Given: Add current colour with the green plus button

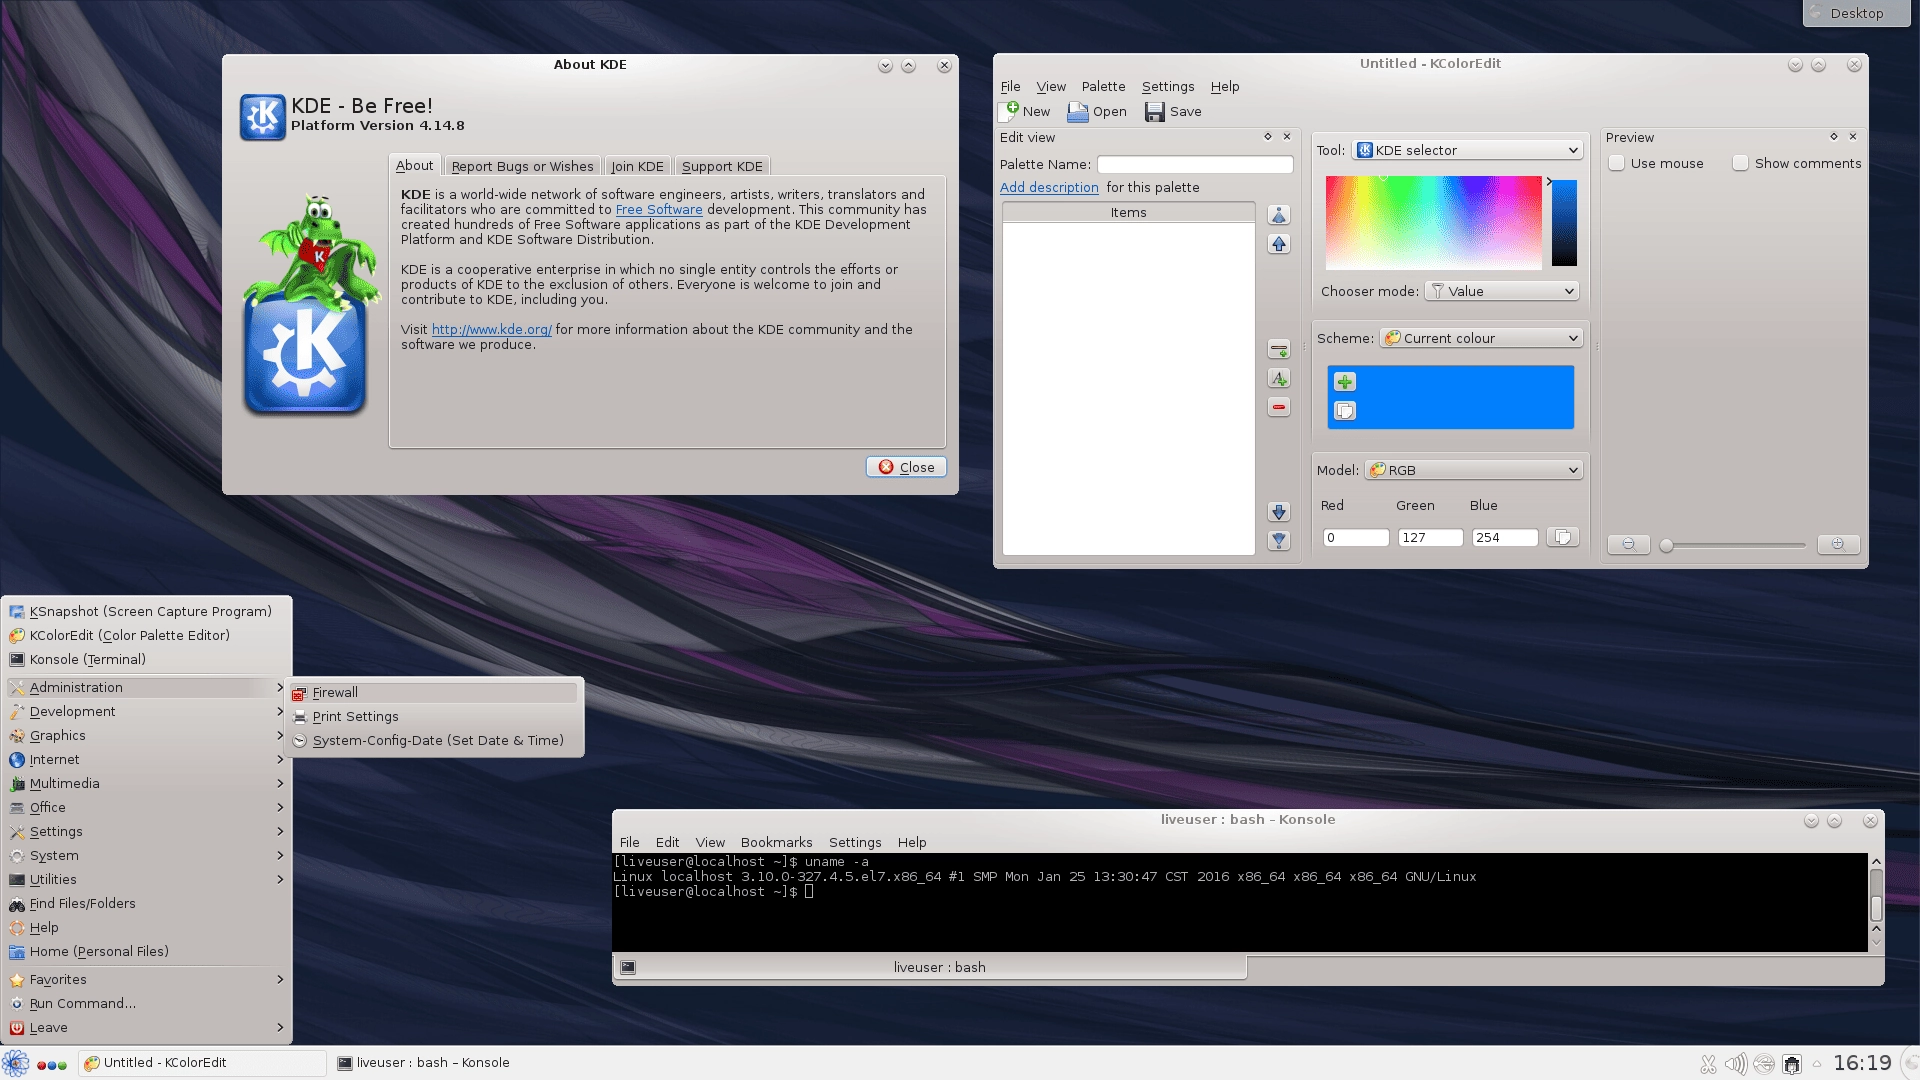Looking at the screenshot, I should click(x=1345, y=382).
